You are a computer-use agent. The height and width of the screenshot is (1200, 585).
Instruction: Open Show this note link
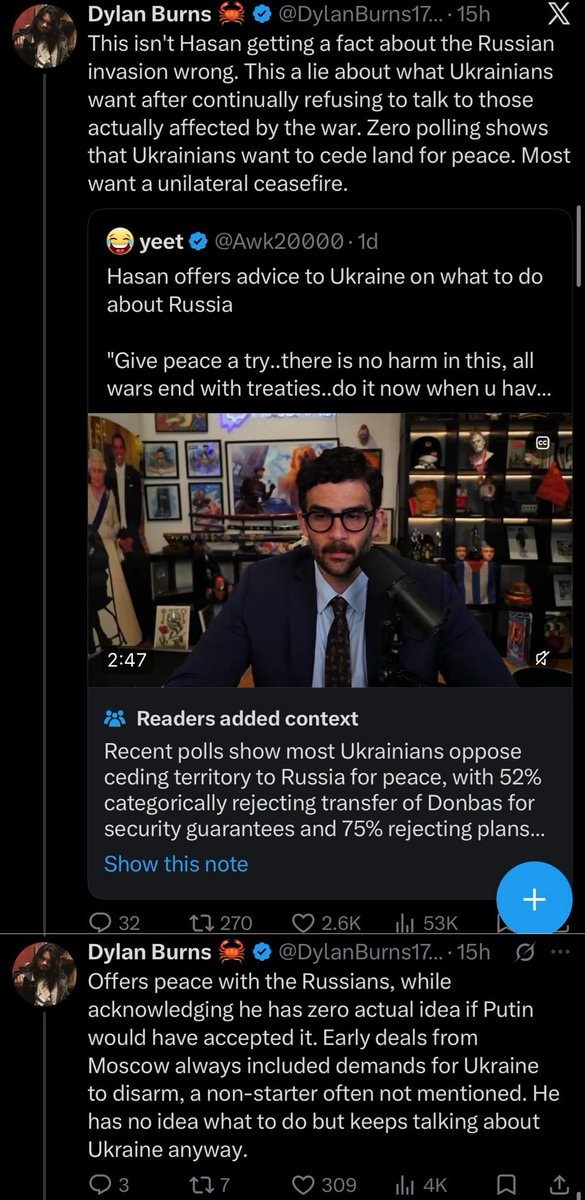(176, 864)
